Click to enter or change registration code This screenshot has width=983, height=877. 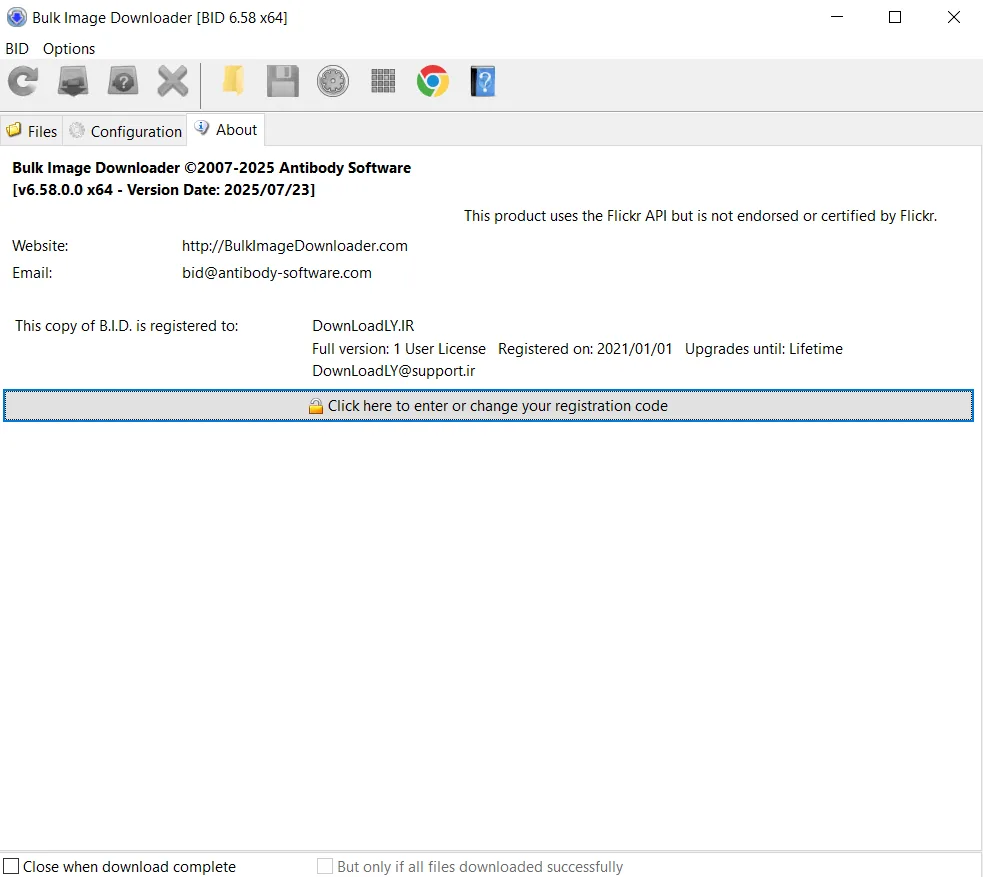coord(488,406)
